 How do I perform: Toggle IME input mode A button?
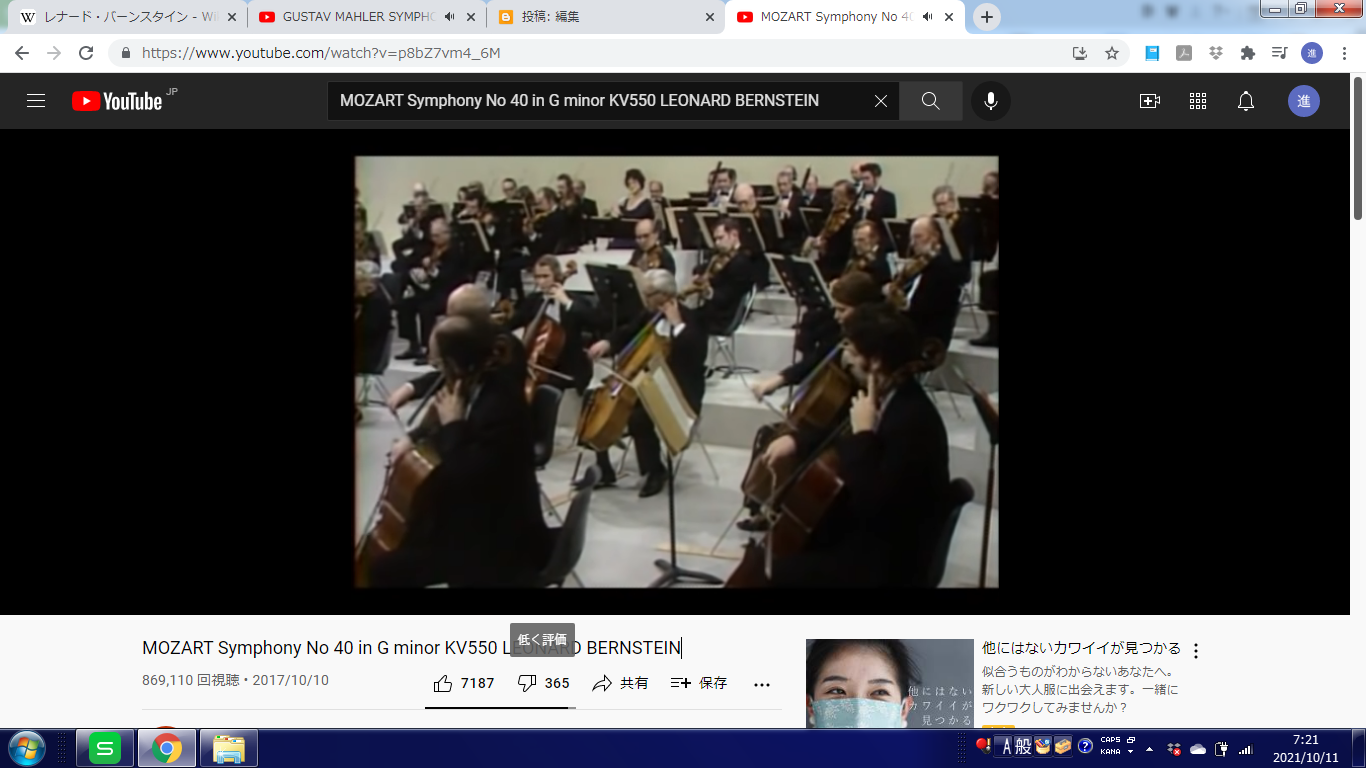point(1006,746)
